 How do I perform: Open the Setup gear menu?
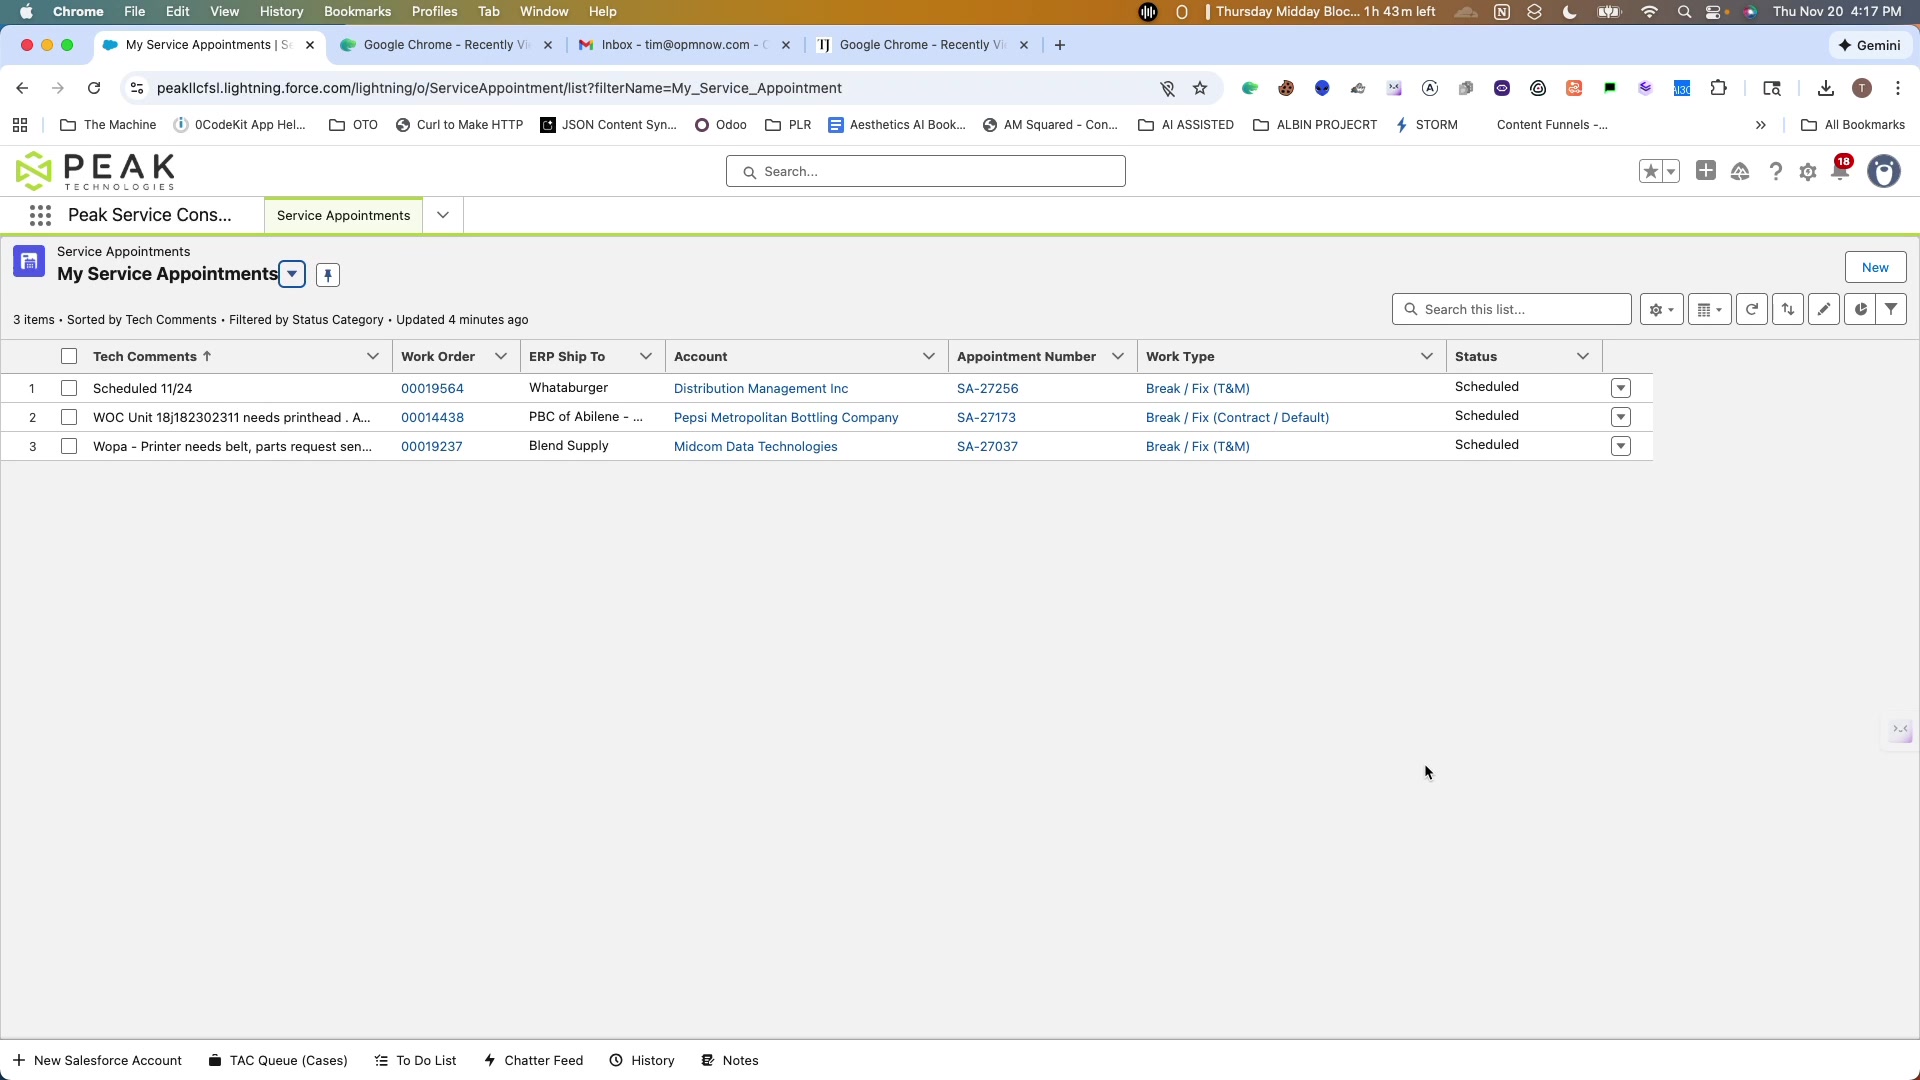[1808, 172]
